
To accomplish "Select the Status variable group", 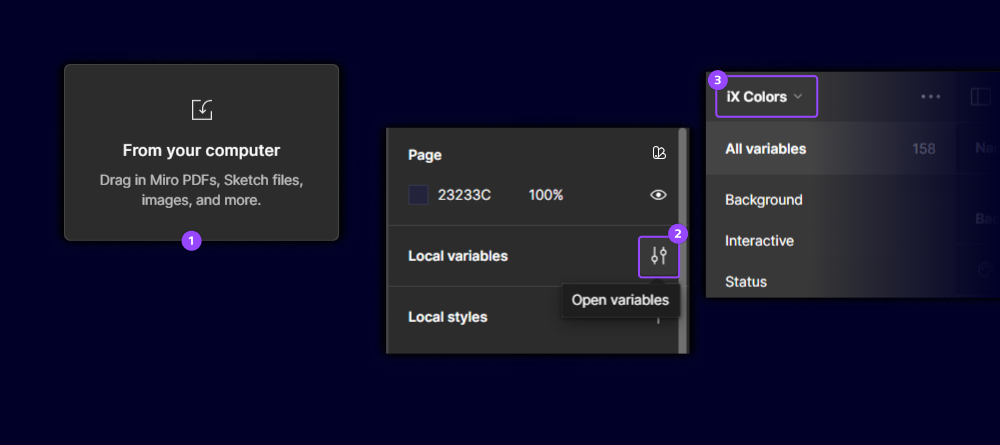I will (746, 282).
